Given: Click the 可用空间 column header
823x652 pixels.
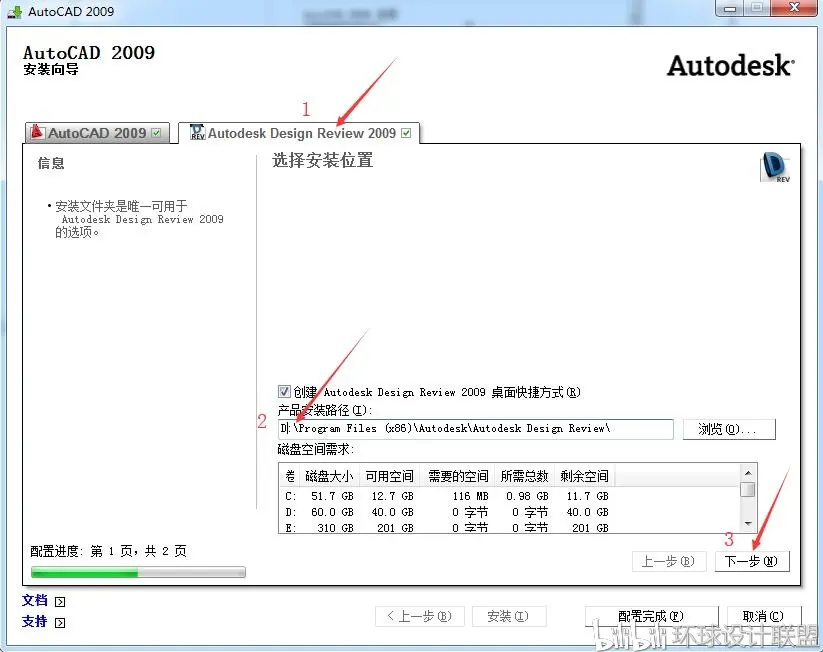Looking at the screenshot, I should 389,476.
